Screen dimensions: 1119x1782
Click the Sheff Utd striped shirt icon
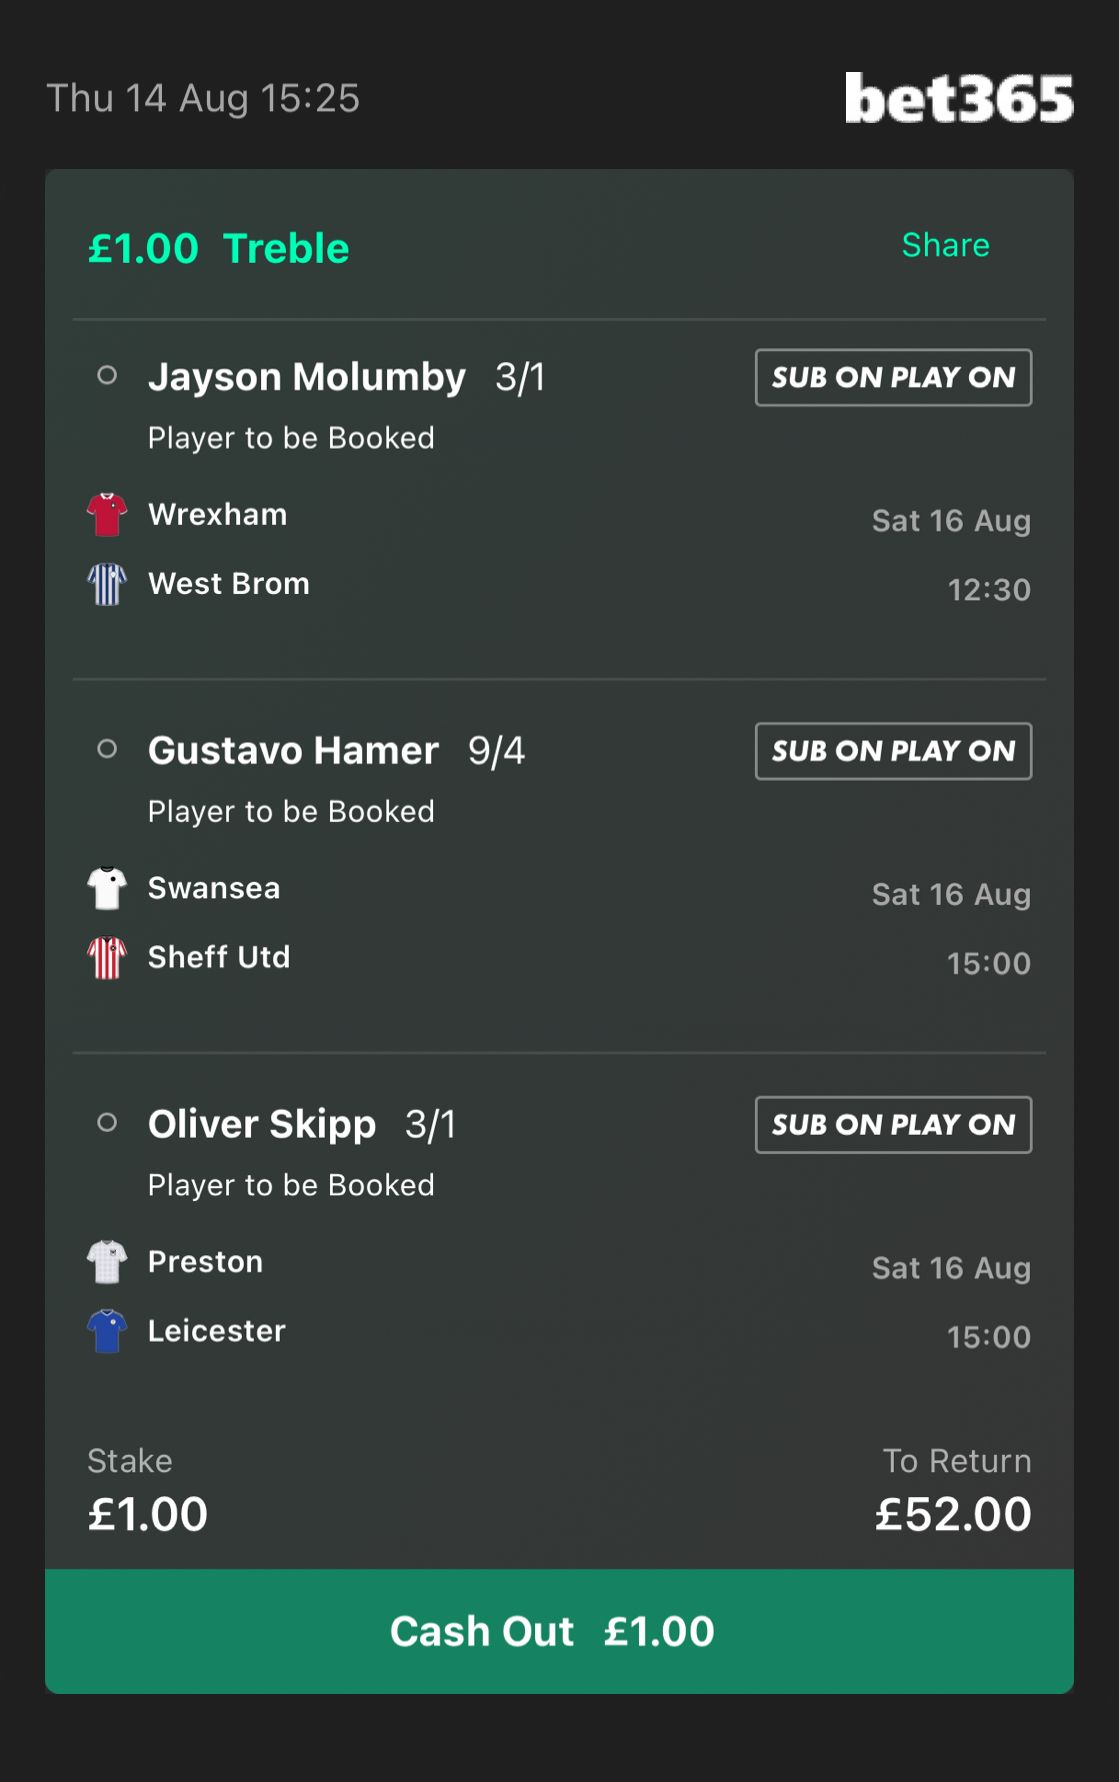pyautogui.click(x=107, y=957)
